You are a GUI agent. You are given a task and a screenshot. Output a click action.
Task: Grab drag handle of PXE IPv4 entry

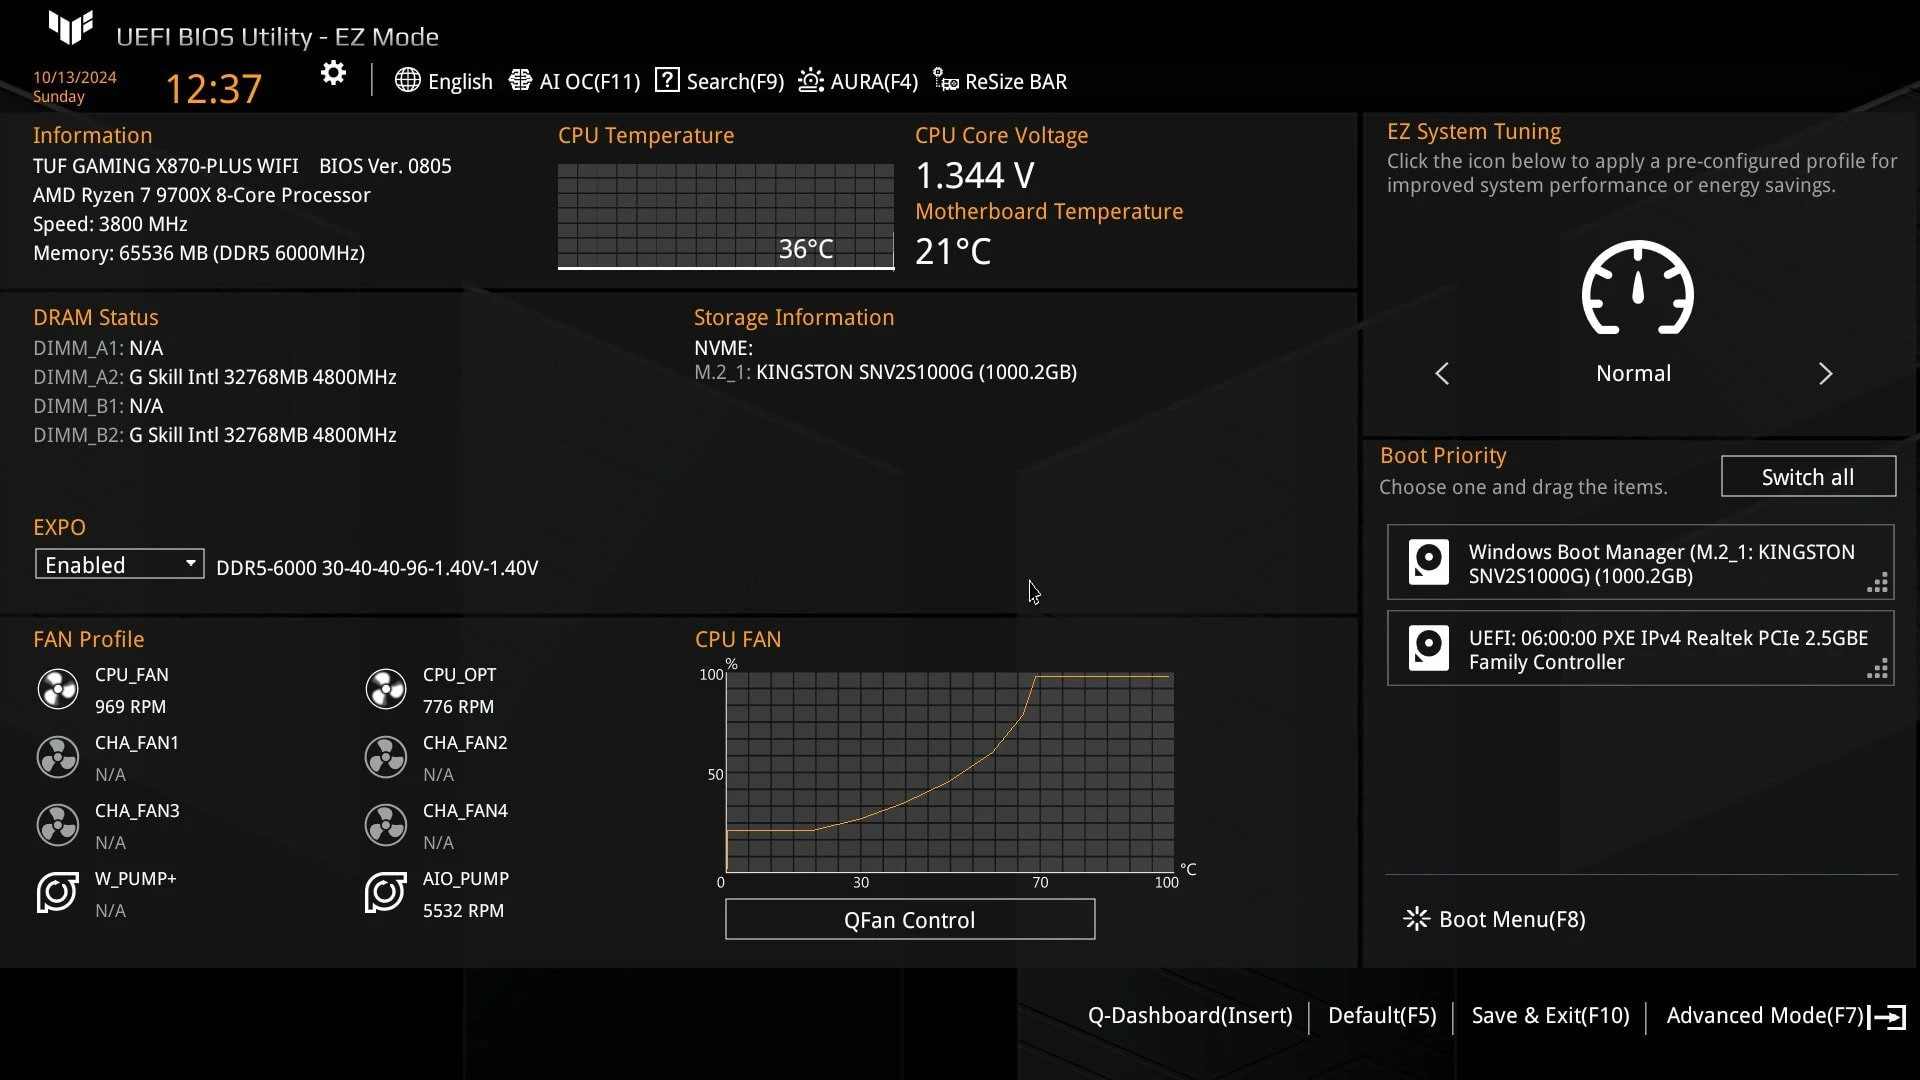click(x=1877, y=669)
